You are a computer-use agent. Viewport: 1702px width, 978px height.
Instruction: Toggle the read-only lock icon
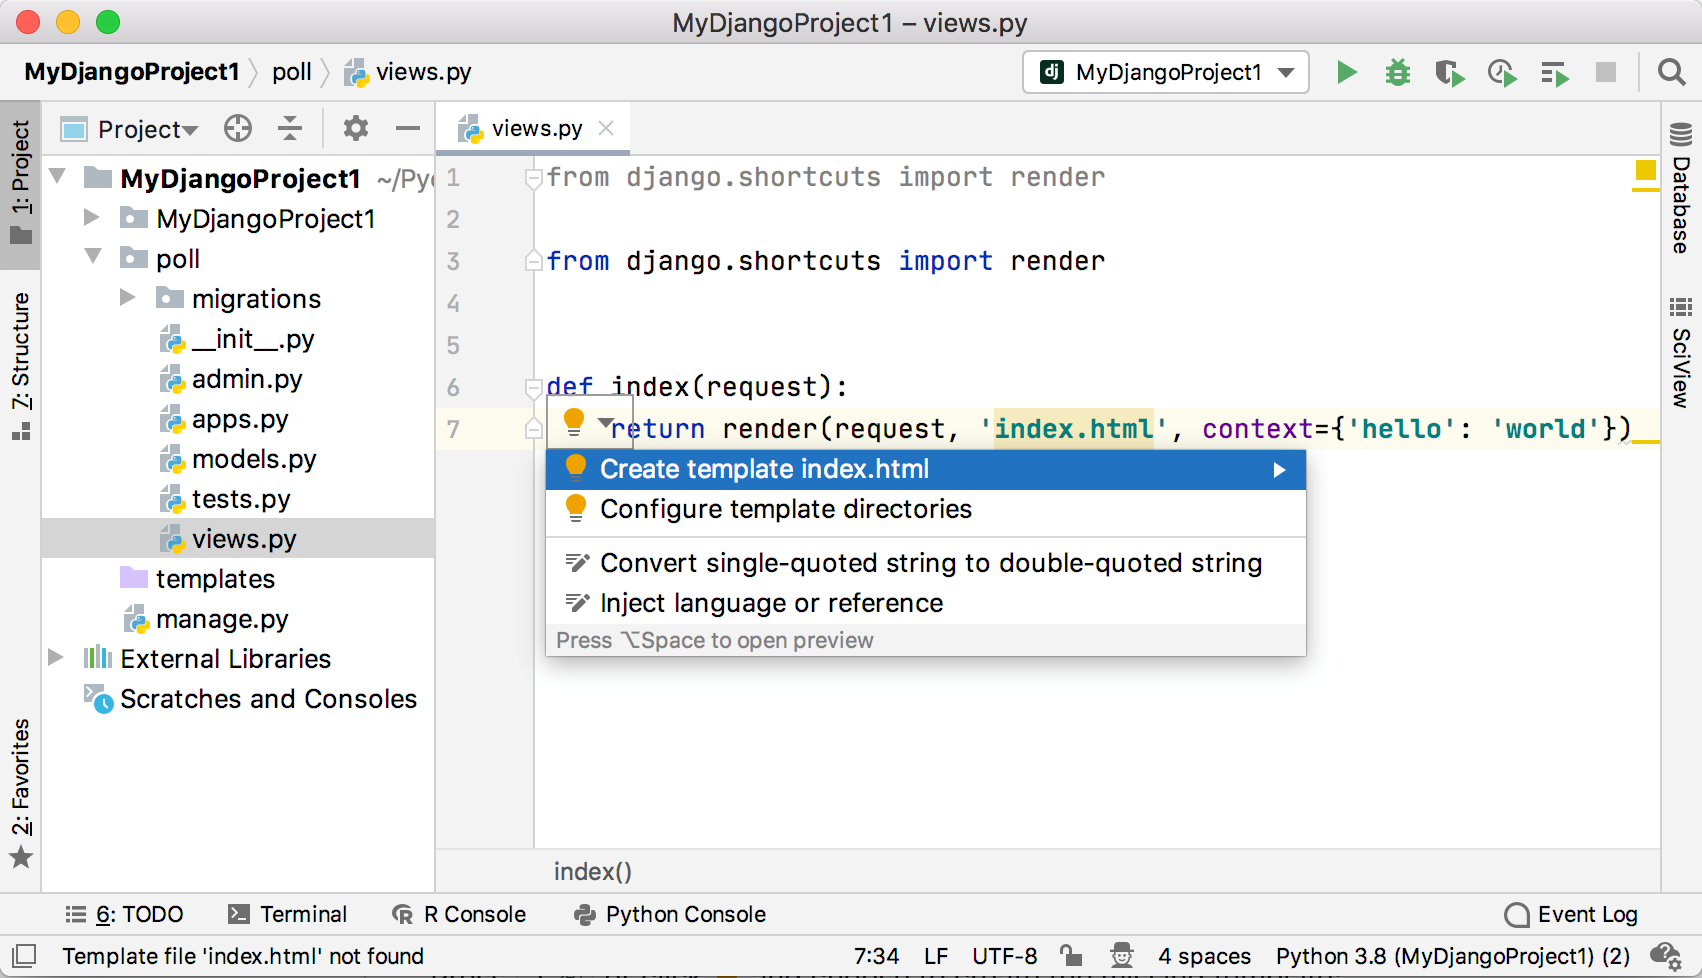(x=1071, y=956)
